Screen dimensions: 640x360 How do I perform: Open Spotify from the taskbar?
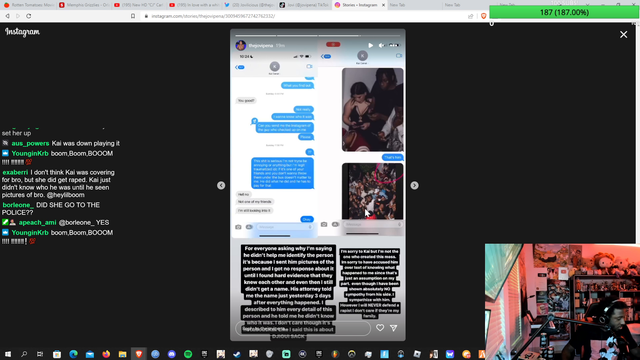pyautogui.click(x=188, y=354)
